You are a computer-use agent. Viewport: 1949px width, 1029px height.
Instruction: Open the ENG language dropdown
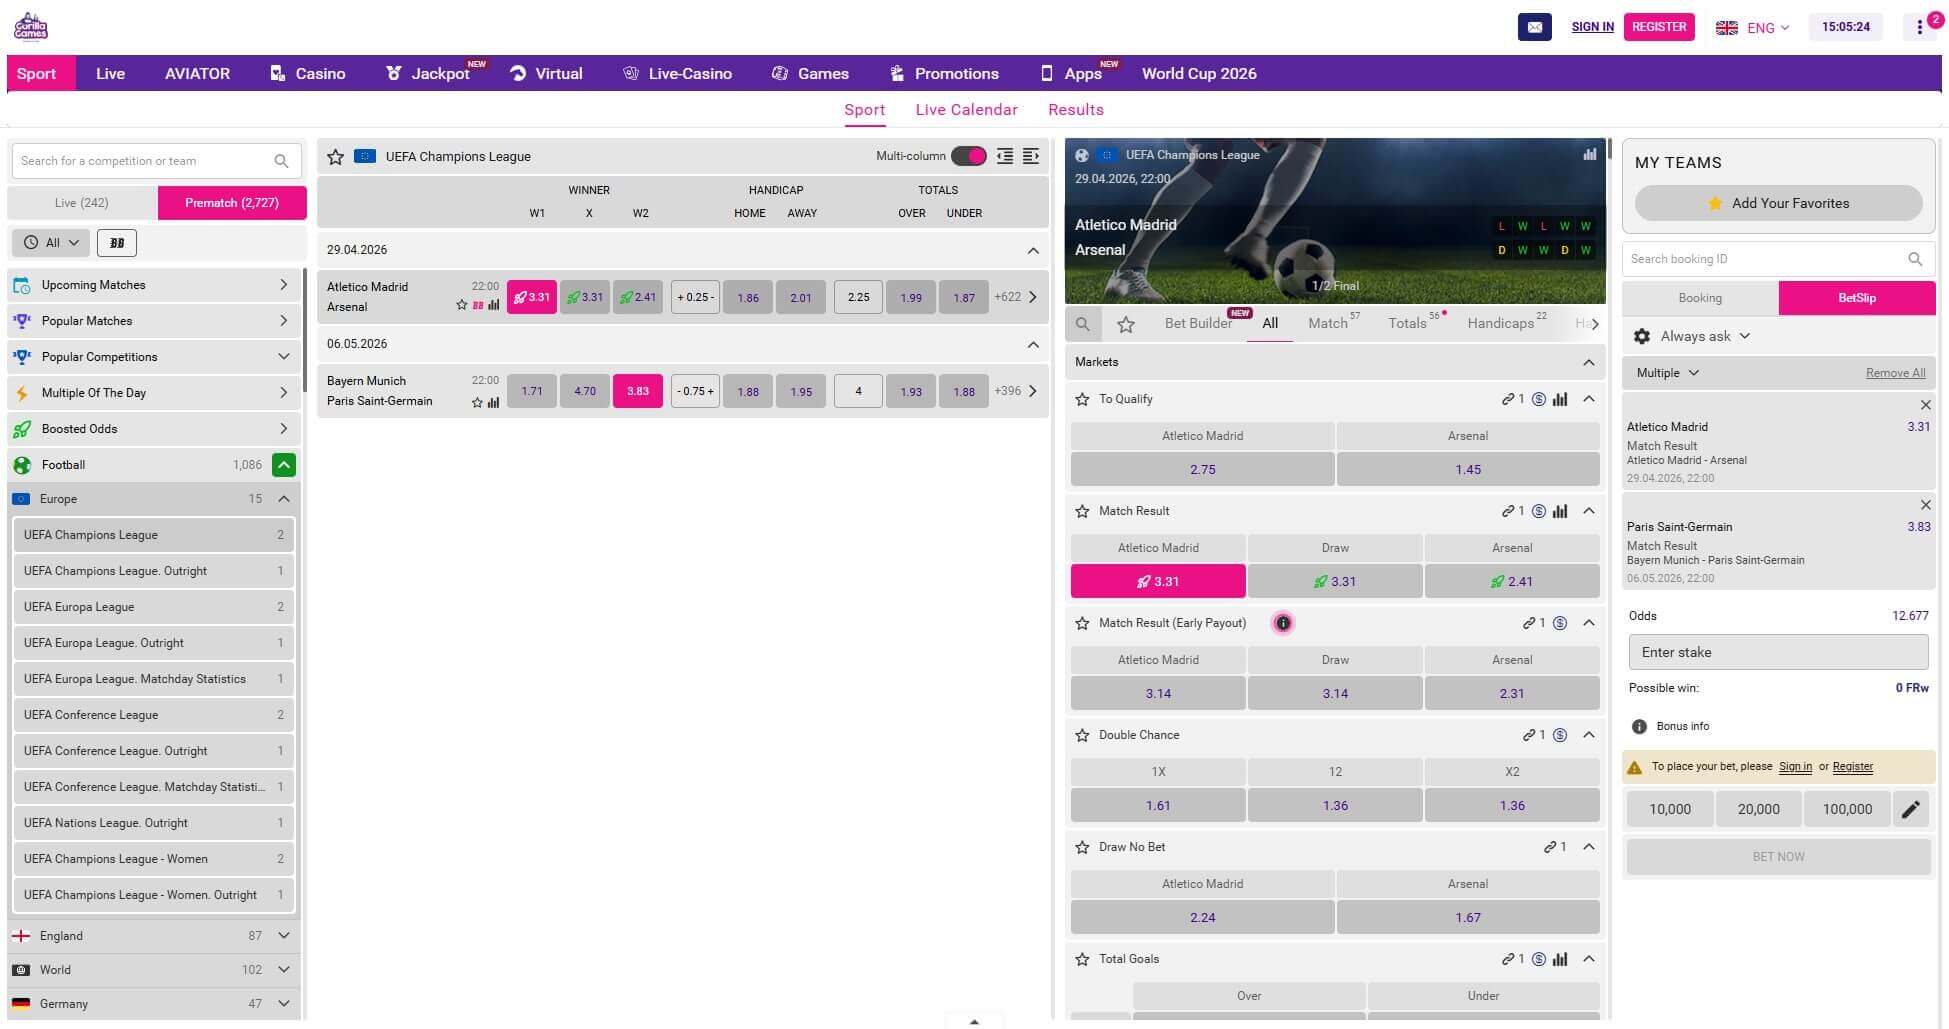click(x=1753, y=28)
